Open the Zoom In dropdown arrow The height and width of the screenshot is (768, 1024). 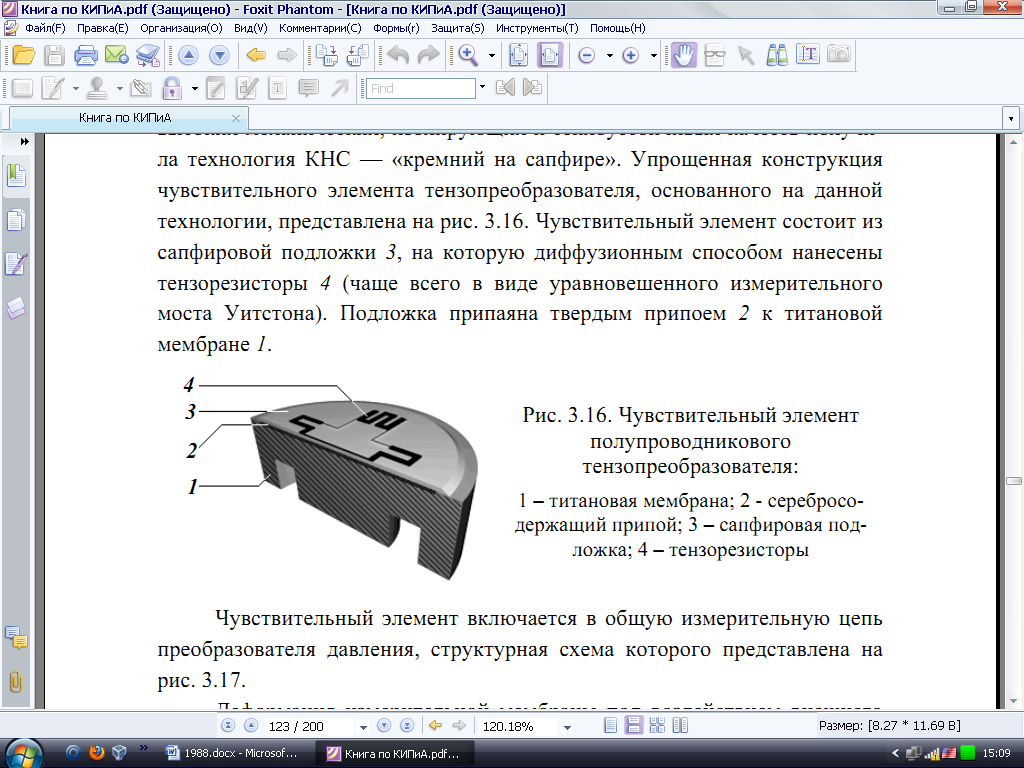(654, 56)
